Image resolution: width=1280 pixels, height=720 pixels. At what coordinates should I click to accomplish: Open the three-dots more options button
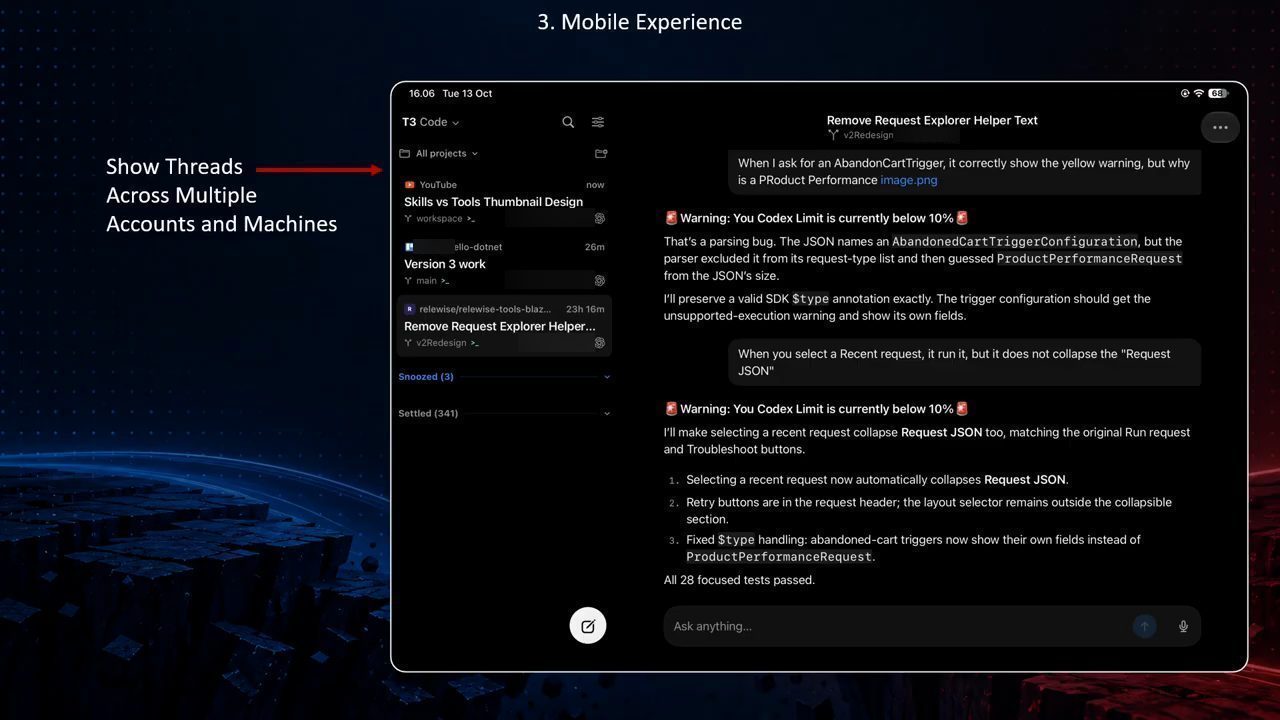(x=1220, y=127)
